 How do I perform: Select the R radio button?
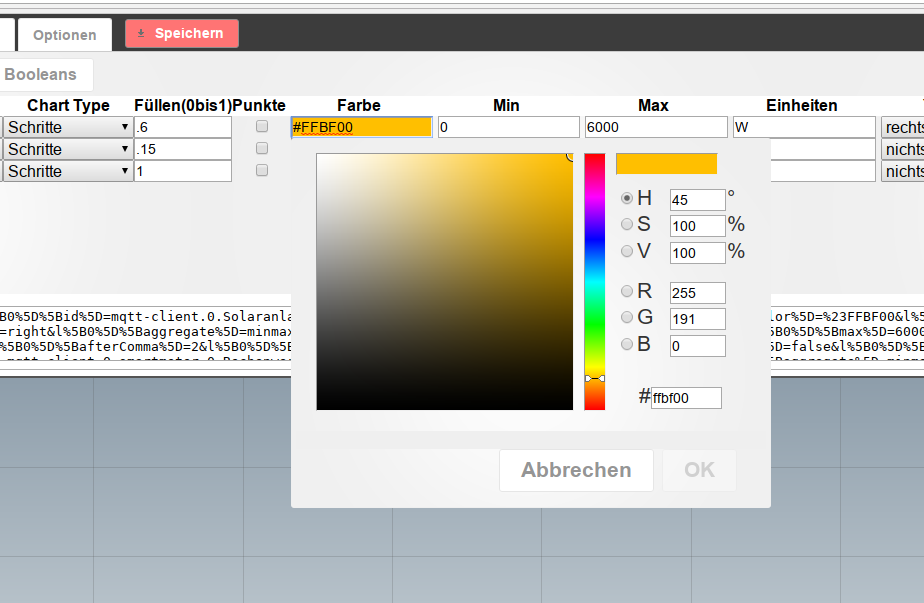pyautogui.click(x=627, y=292)
